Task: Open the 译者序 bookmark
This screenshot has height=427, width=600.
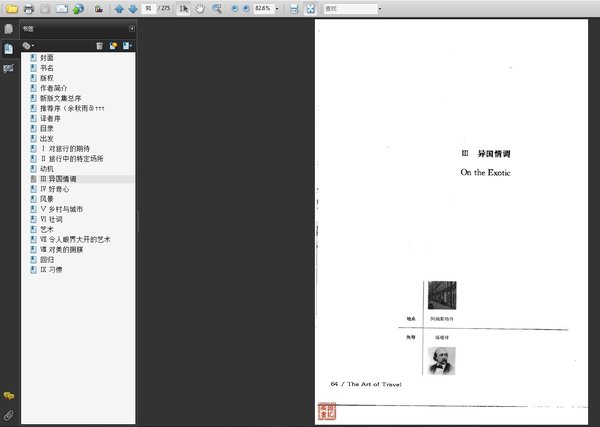Action: click(x=50, y=119)
